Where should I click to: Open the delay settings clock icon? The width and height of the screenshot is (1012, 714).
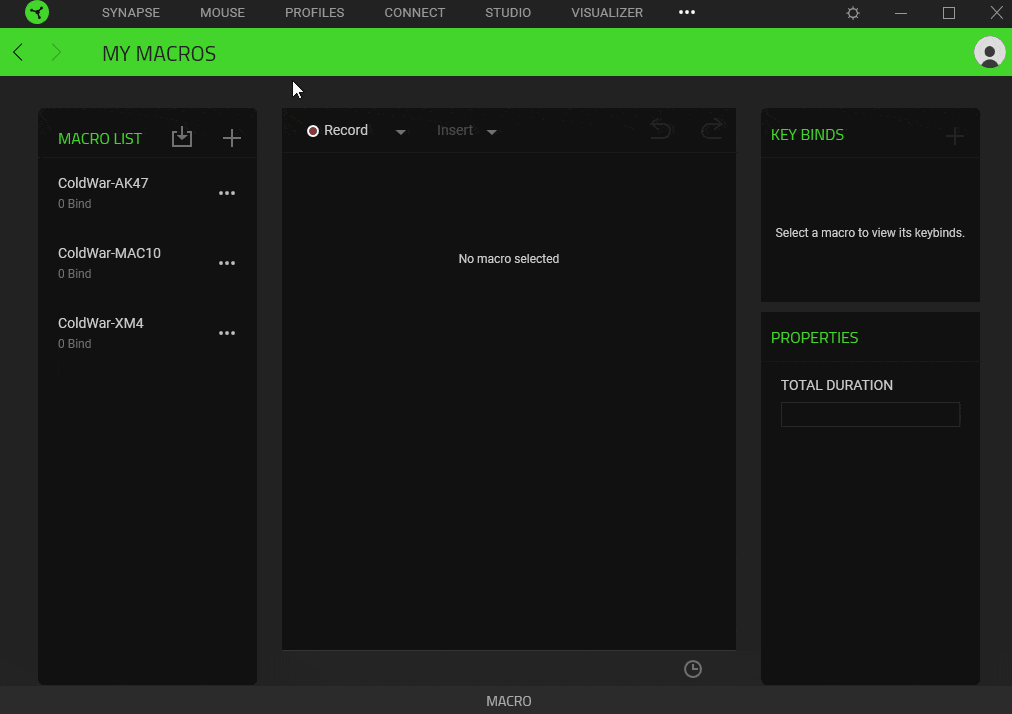click(x=692, y=668)
